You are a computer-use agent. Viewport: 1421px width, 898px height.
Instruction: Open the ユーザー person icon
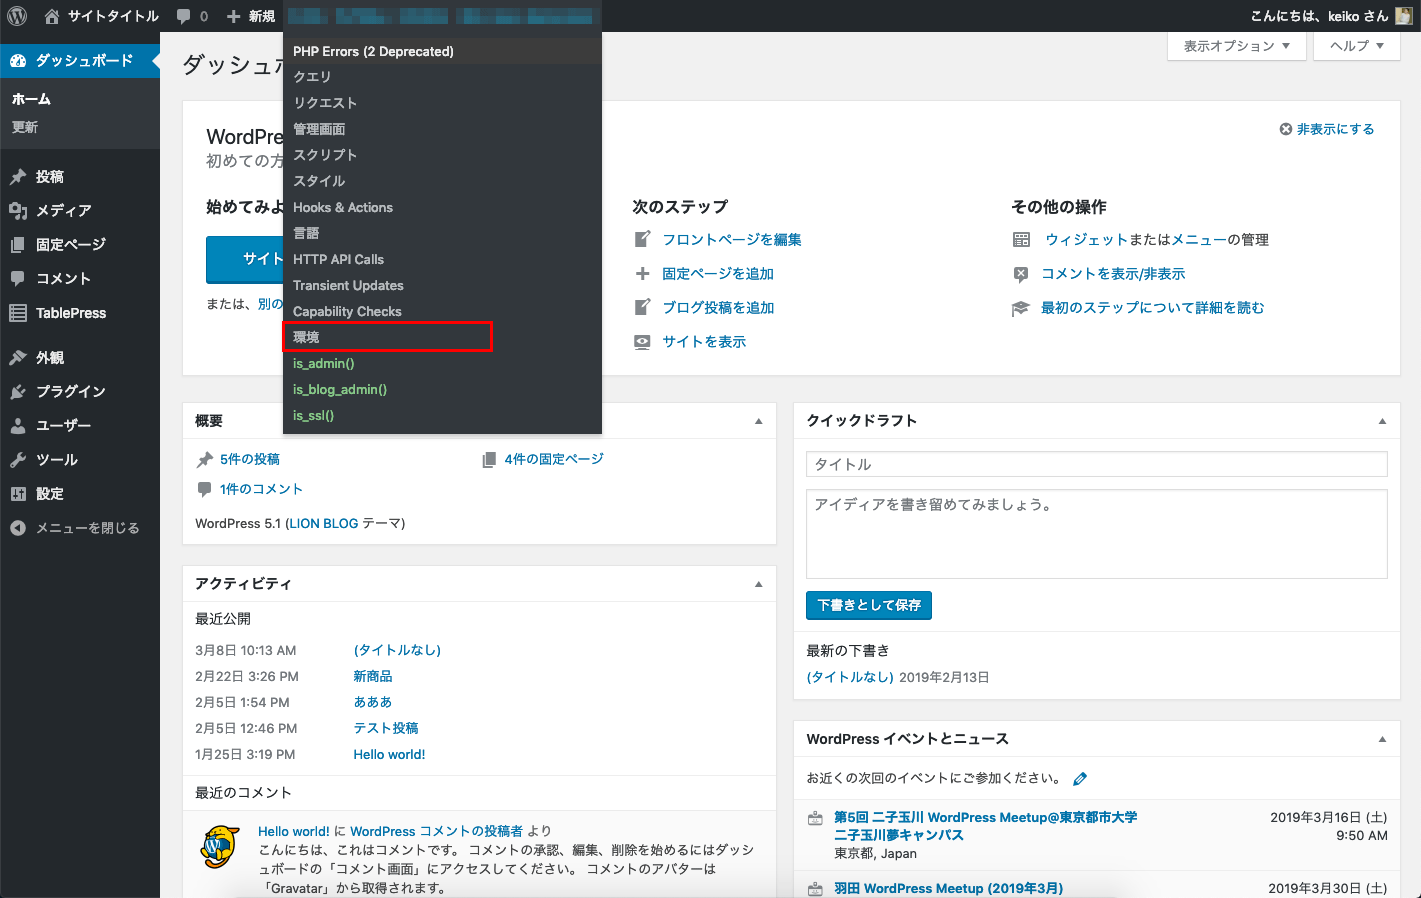(x=18, y=426)
